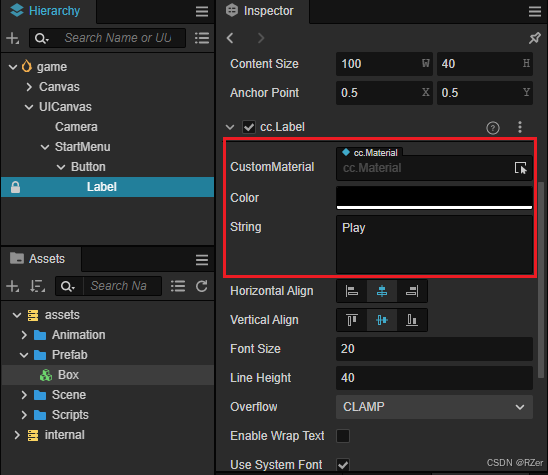The image size is (548, 475).
Task: Switch to the Assets tab
Action: tap(41, 259)
